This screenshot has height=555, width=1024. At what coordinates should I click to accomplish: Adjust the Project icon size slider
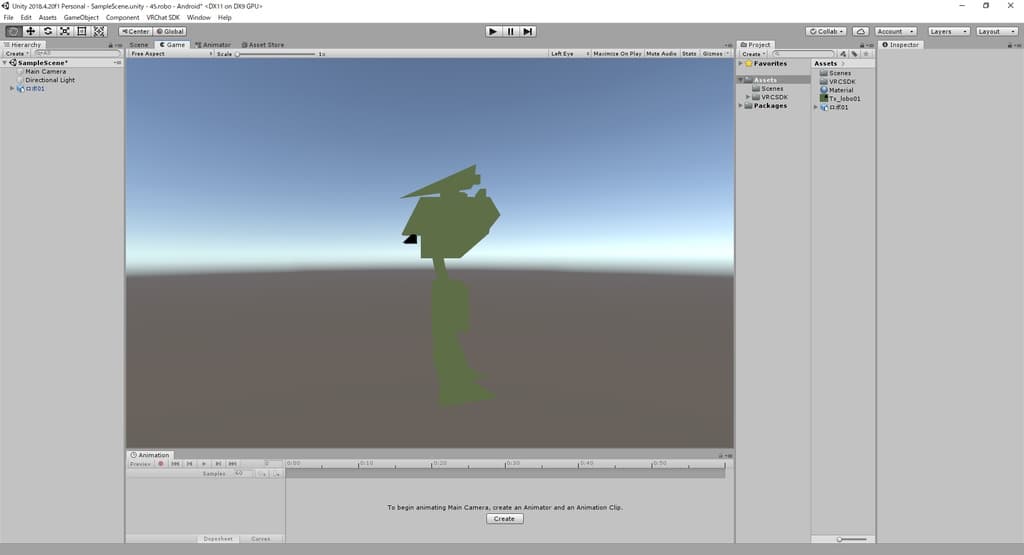[x=852, y=539]
